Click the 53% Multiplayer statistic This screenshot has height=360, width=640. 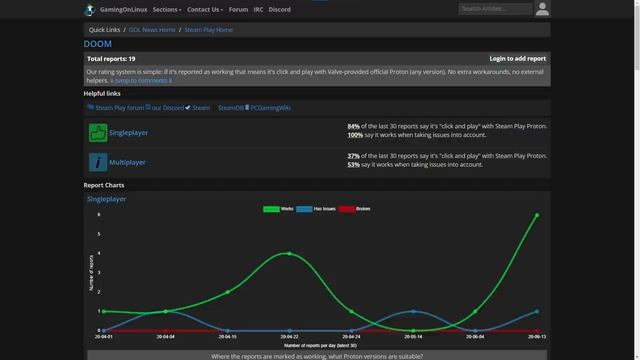click(x=353, y=165)
